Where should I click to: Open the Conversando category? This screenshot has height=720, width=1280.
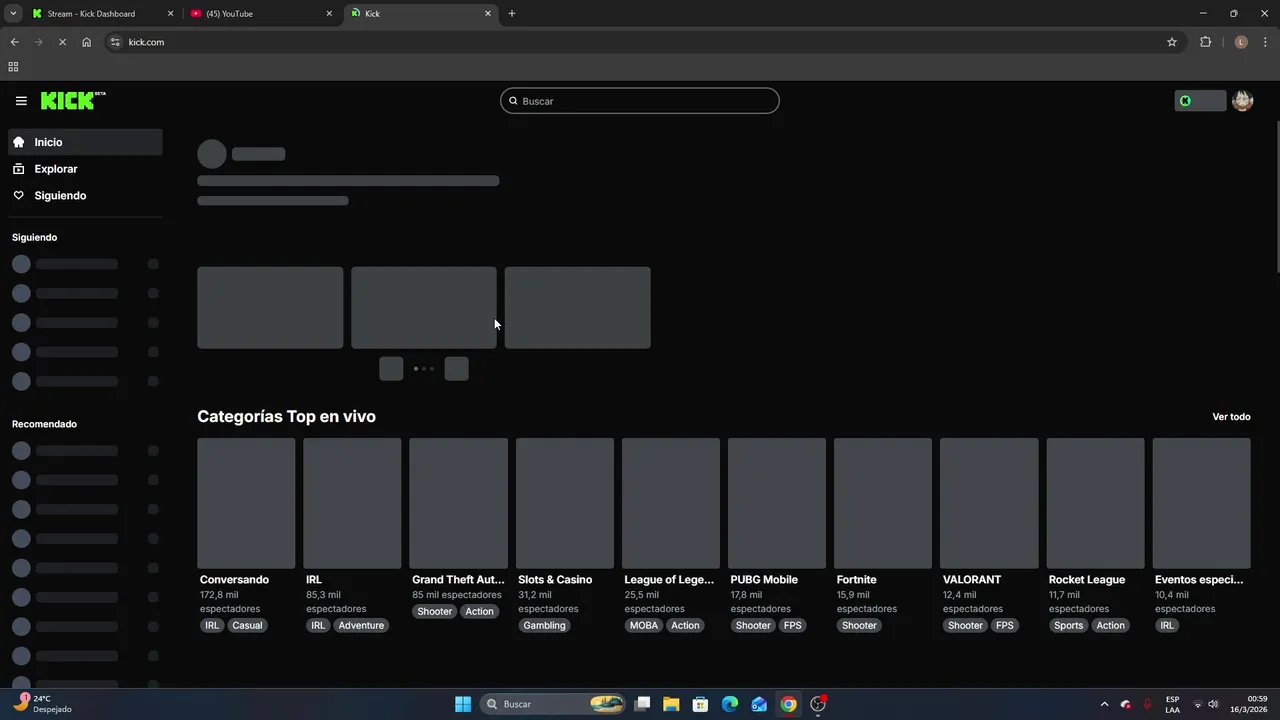point(234,580)
